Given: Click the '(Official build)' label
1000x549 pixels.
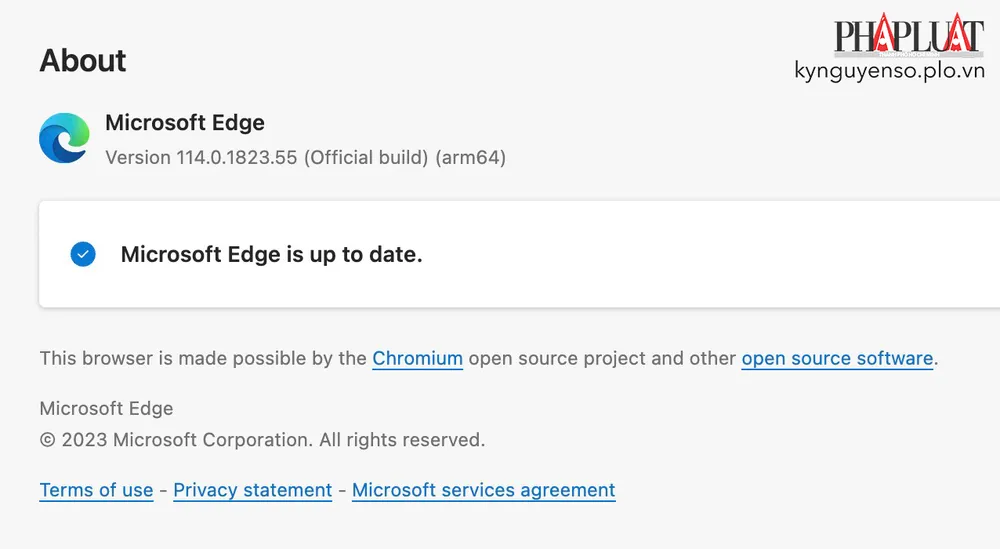Looking at the screenshot, I should [366, 158].
